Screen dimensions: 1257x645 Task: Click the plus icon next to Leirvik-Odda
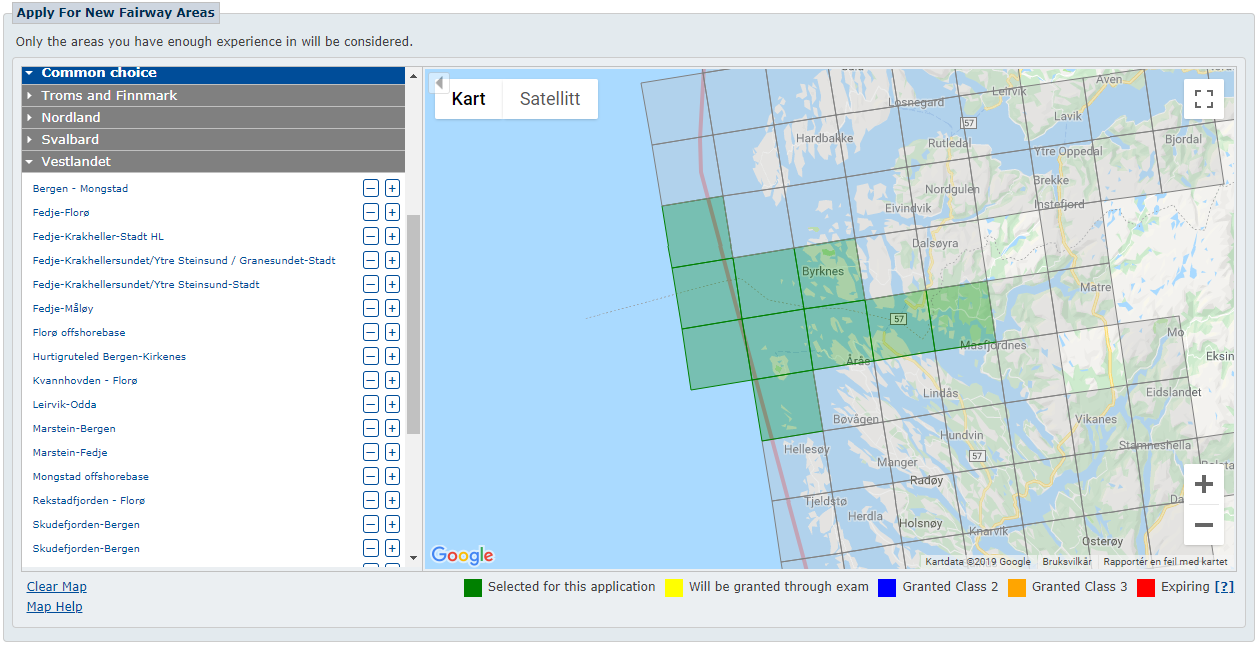click(392, 404)
